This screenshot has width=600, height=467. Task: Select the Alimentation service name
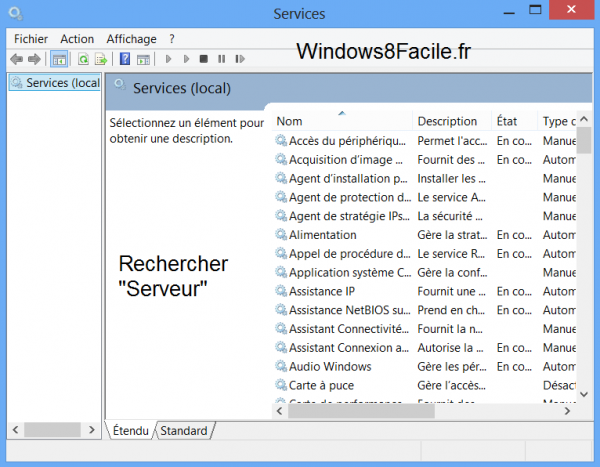pos(323,234)
